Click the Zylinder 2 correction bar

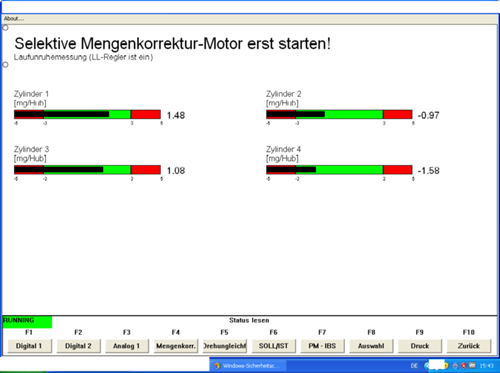coord(339,115)
